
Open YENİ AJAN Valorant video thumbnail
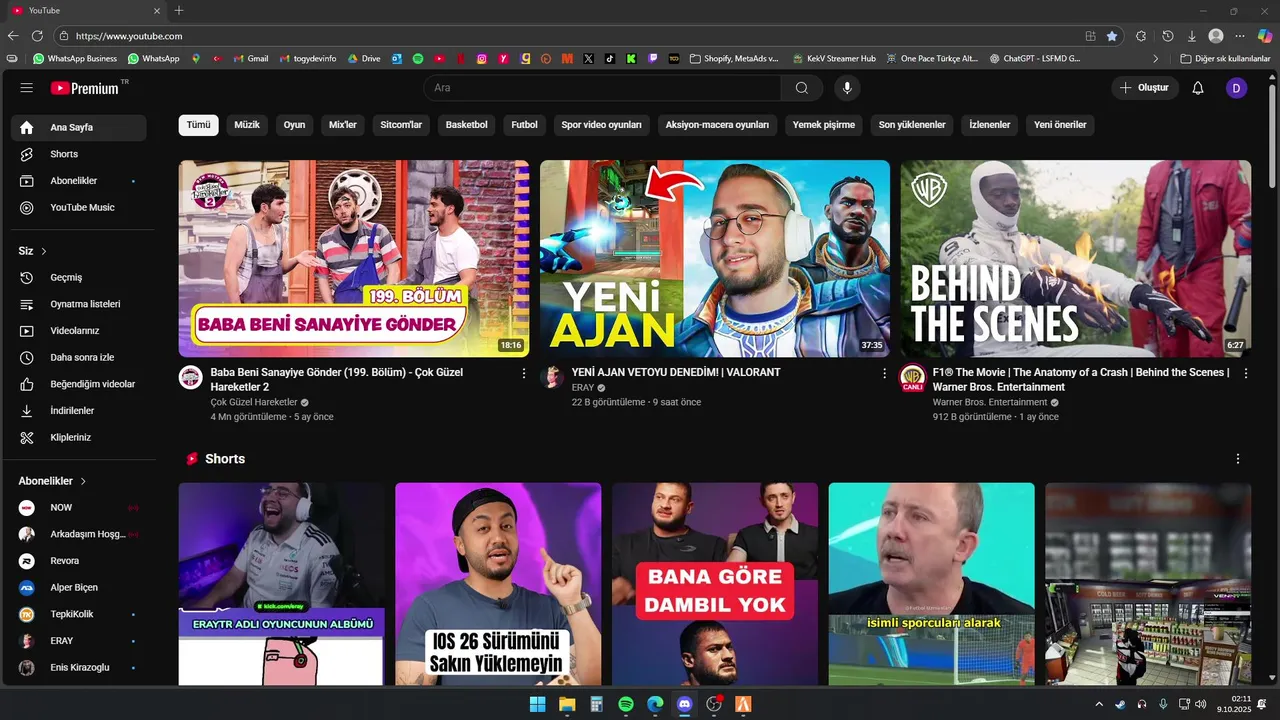[x=715, y=258]
